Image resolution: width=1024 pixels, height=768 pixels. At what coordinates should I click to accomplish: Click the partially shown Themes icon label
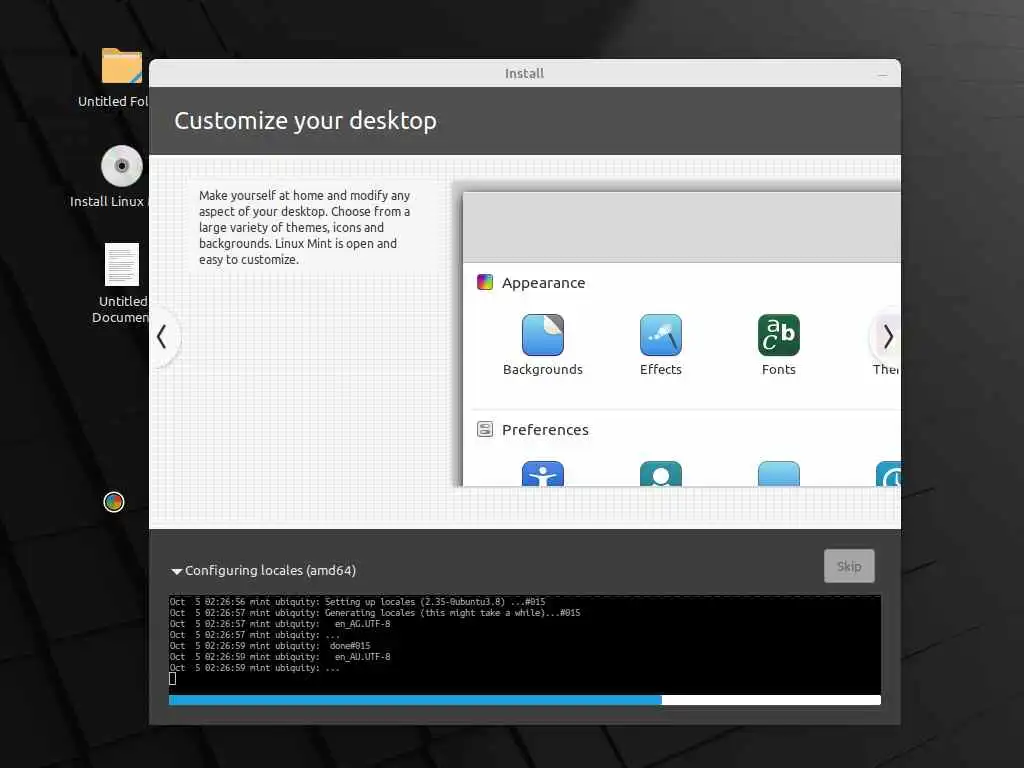(886, 370)
